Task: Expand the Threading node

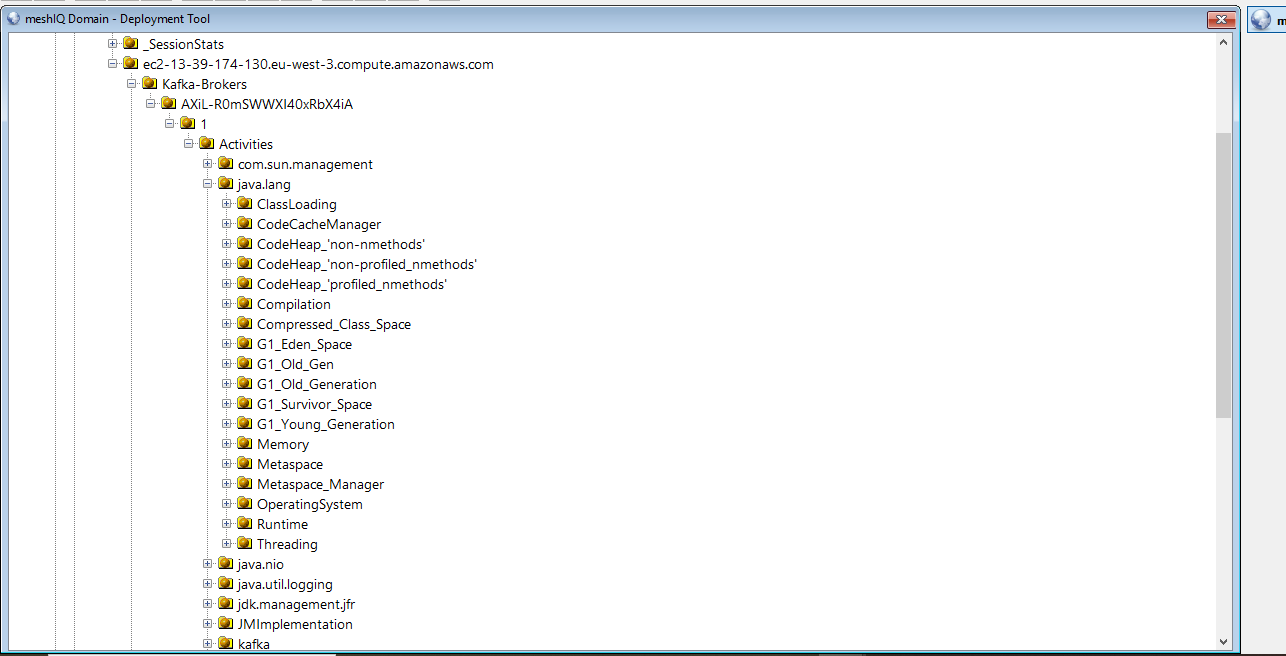Action: tap(227, 544)
